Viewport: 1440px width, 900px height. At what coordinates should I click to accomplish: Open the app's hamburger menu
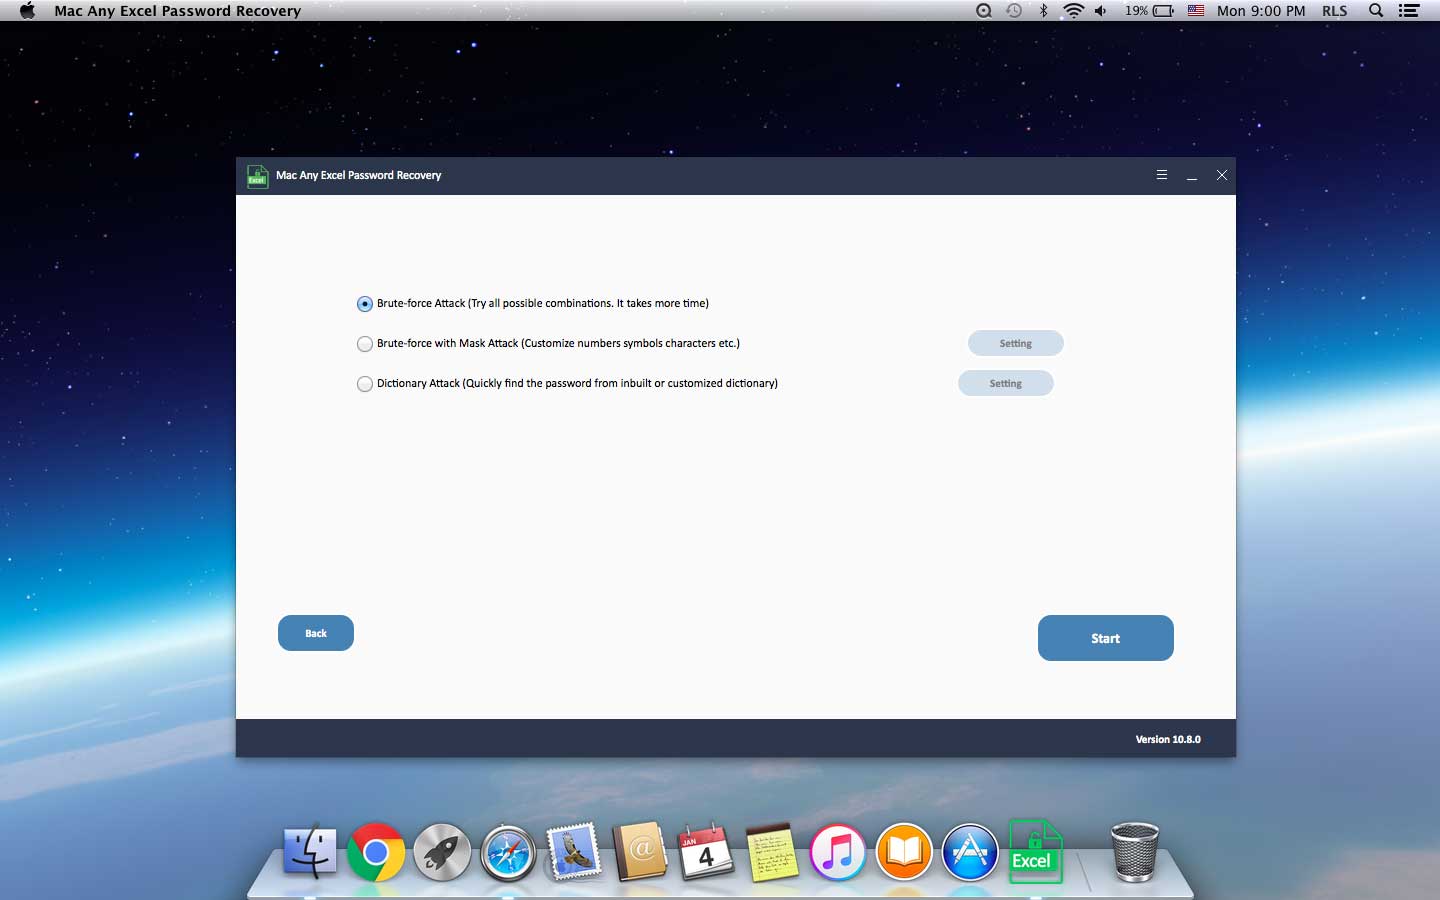click(x=1161, y=175)
